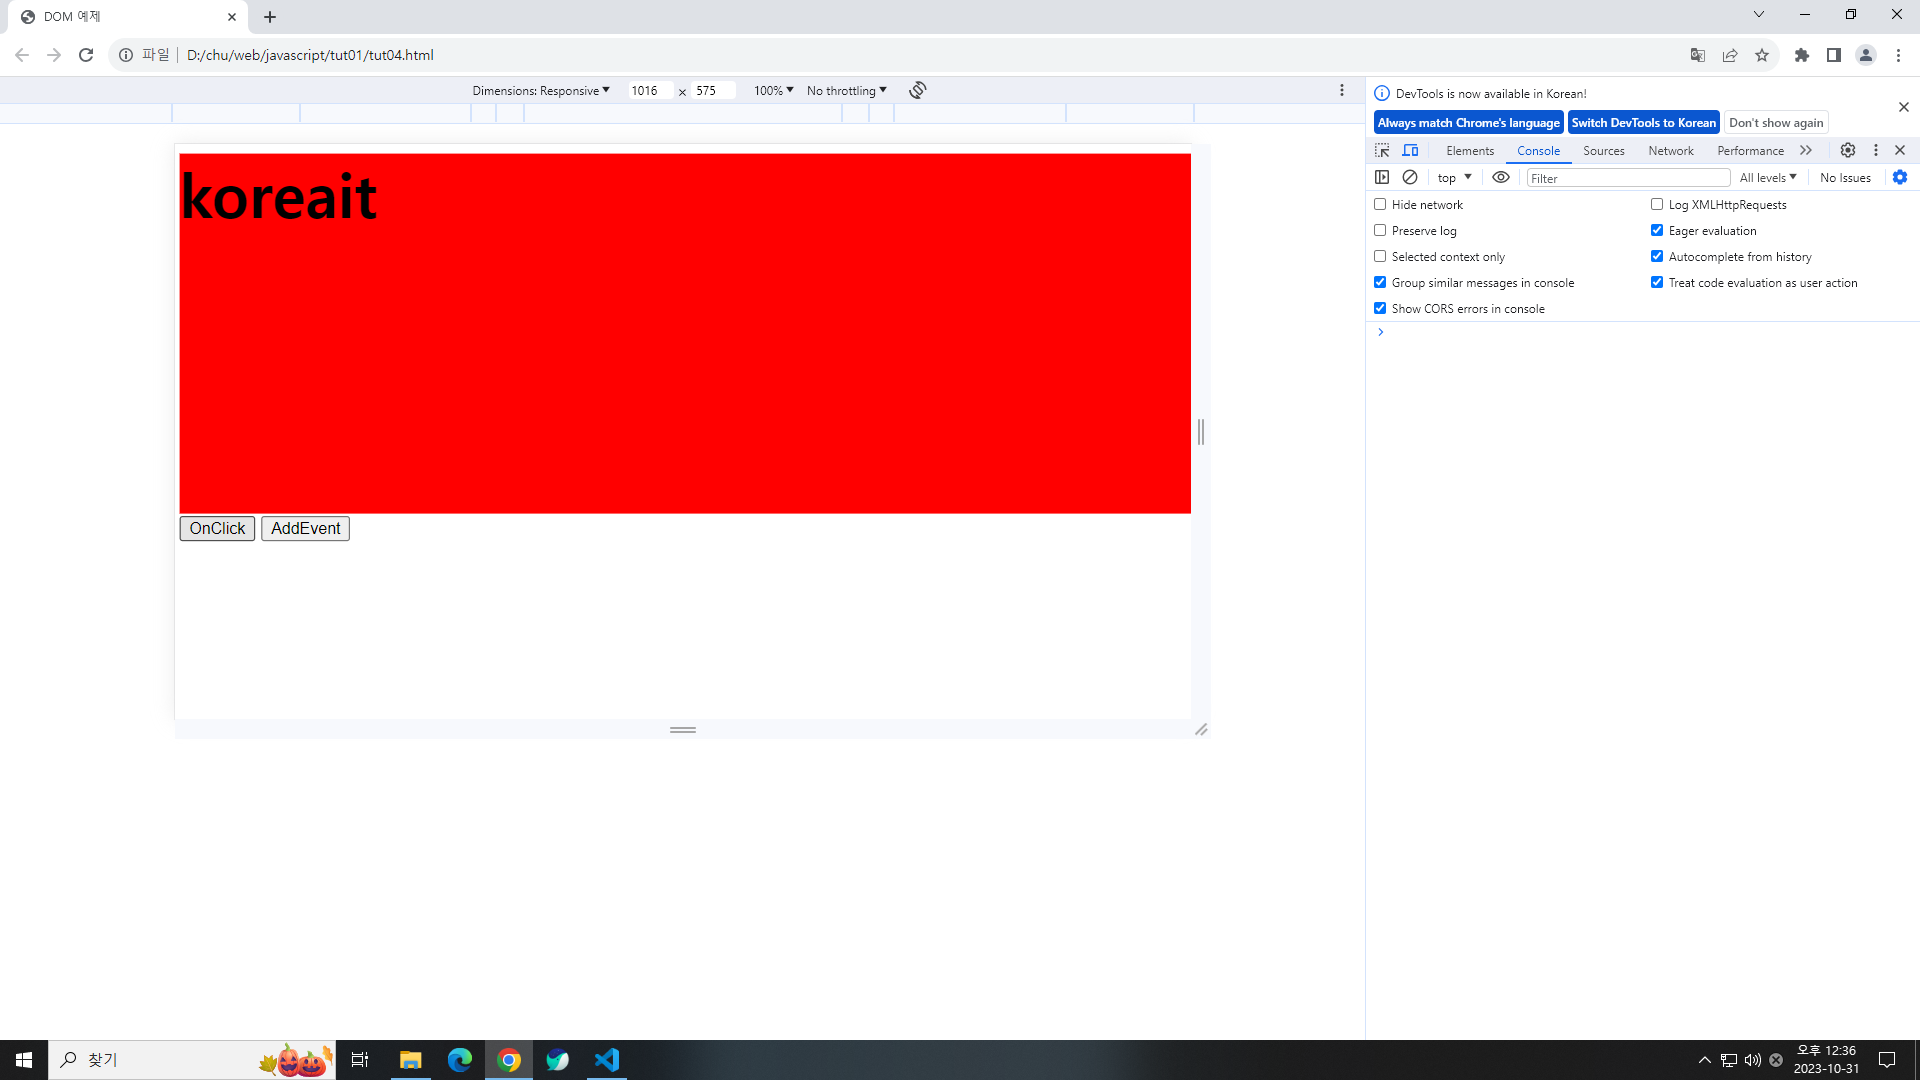Click the rotate device orientation icon
This screenshot has width=1920, height=1080.
(x=918, y=90)
